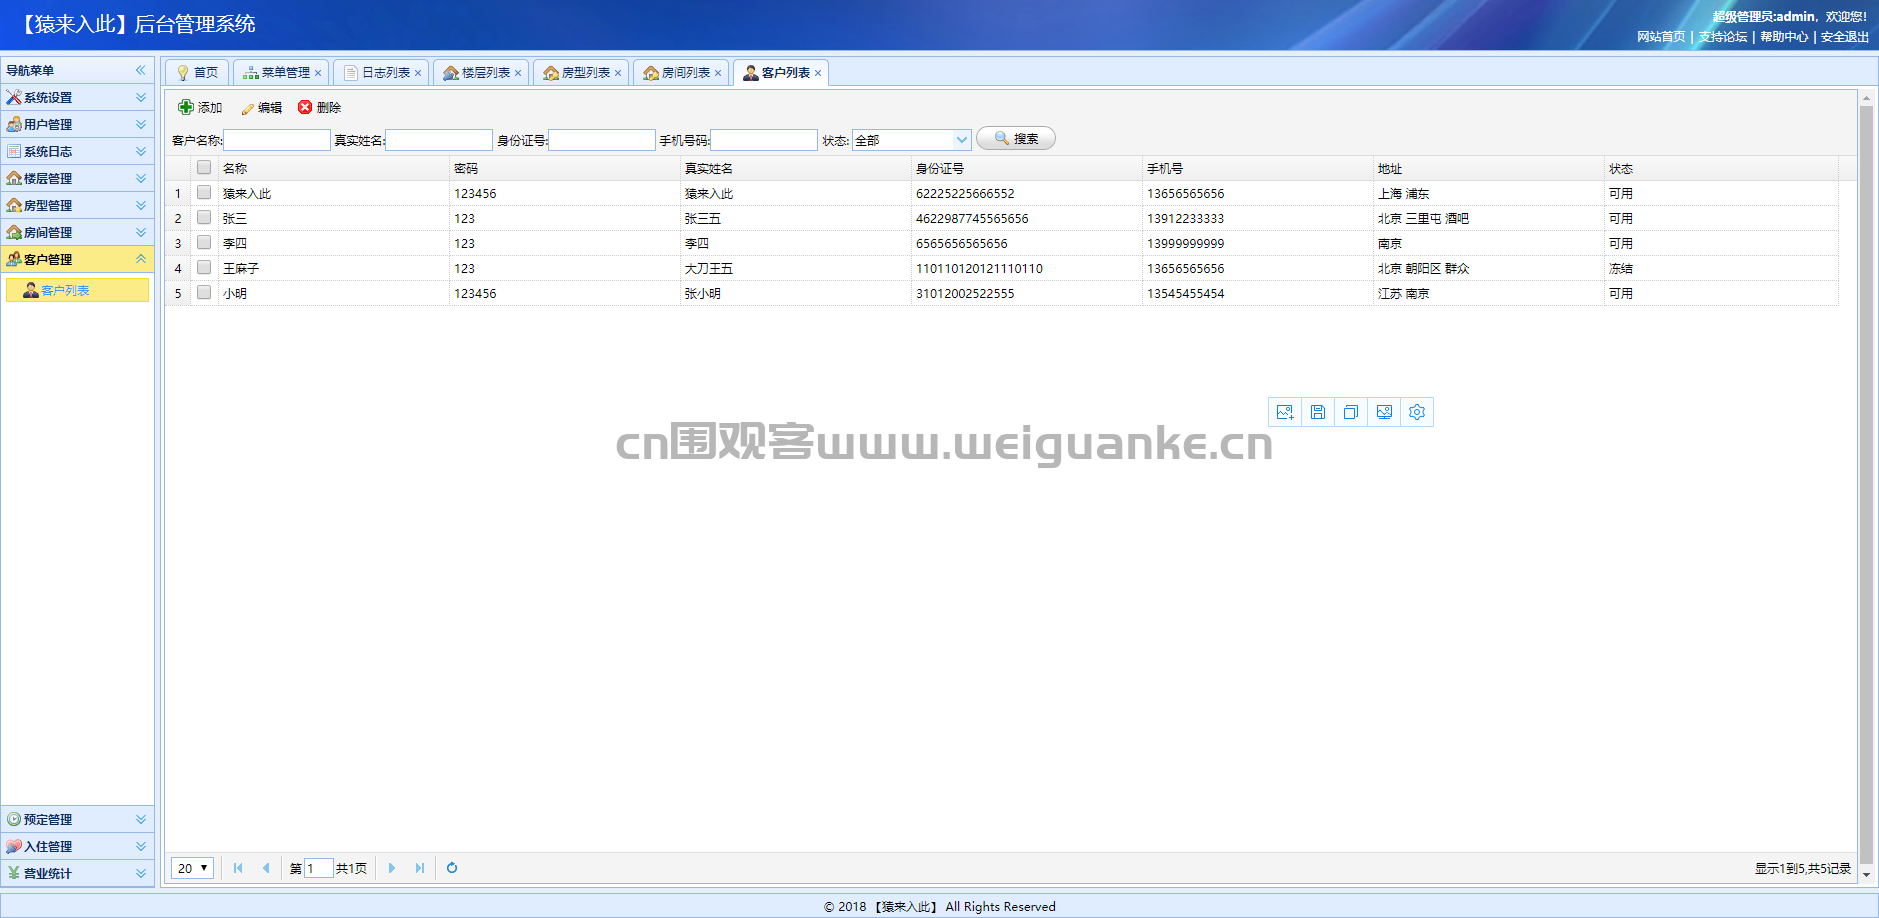Click the floating settings gear icon
The width and height of the screenshot is (1879, 918).
[x=1417, y=412]
